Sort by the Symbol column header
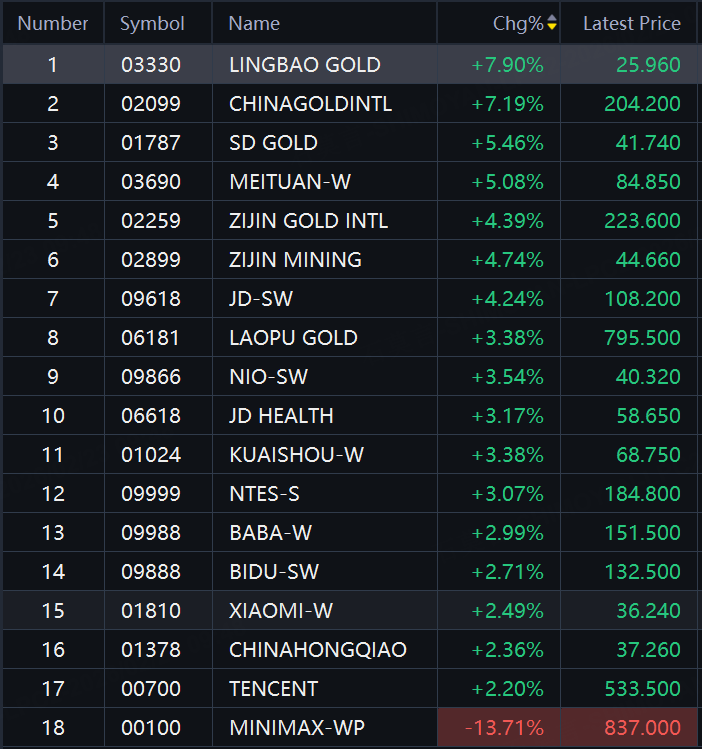 coord(152,23)
